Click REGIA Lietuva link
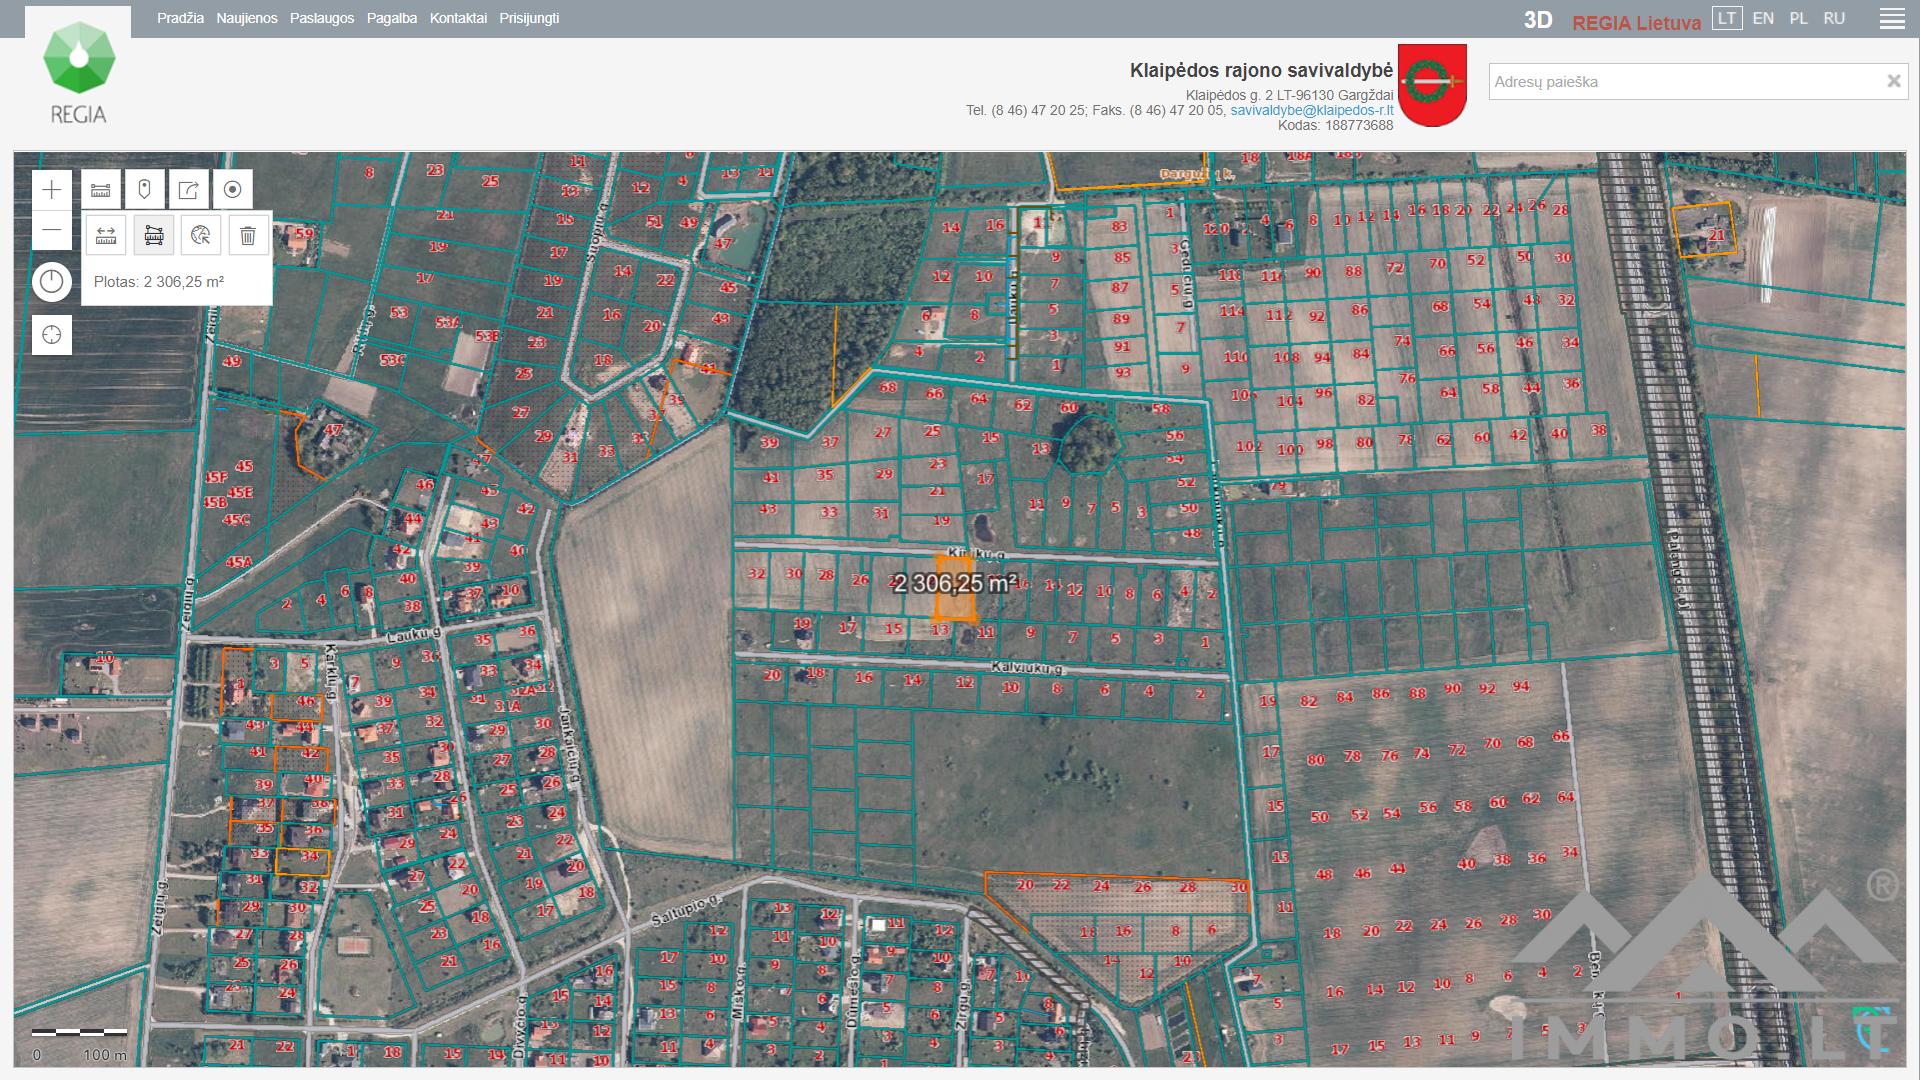Image resolution: width=1920 pixels, height=1080 pixels. pos(1636,23)
